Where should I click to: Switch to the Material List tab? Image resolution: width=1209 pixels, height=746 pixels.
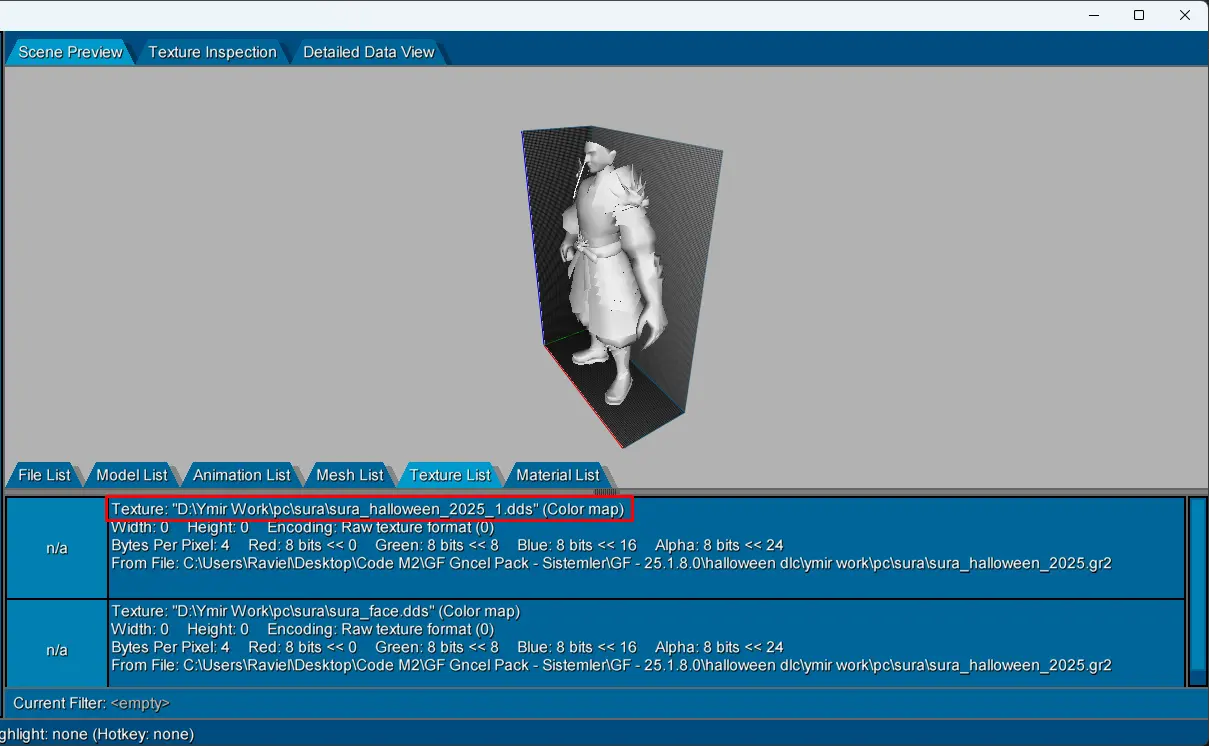pyautogui.click(x=557, y=475)
